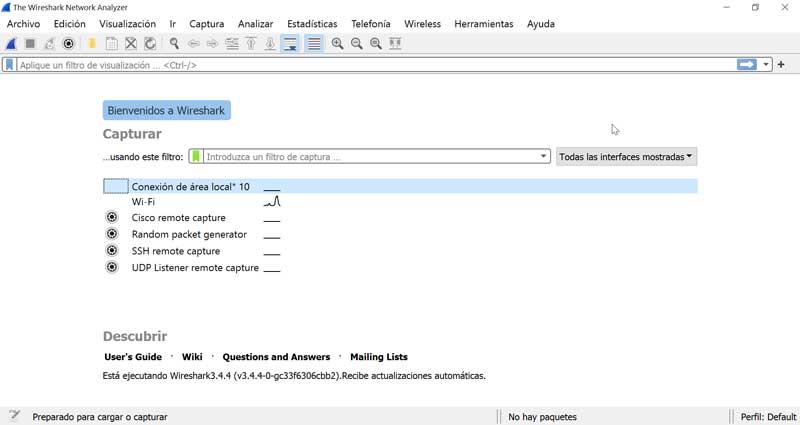Screen dimensions: 800x425
Task: Click the expert information status bar icon
Action: (x=14, y=416)
